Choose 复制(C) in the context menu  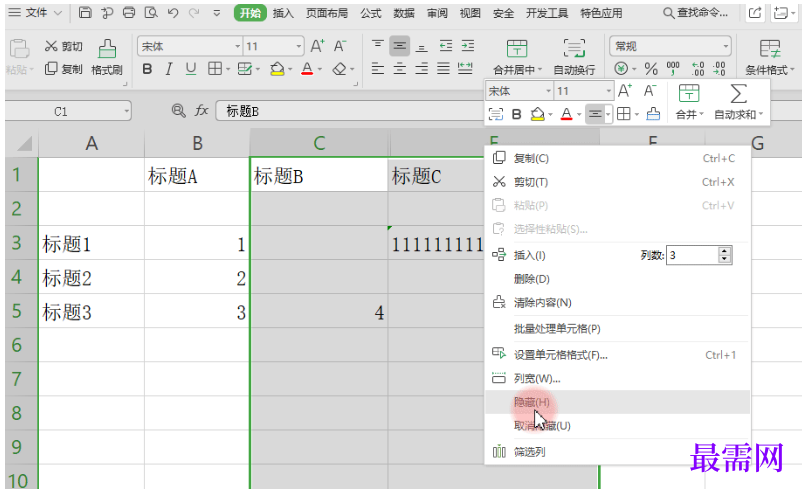pos(617,158)
